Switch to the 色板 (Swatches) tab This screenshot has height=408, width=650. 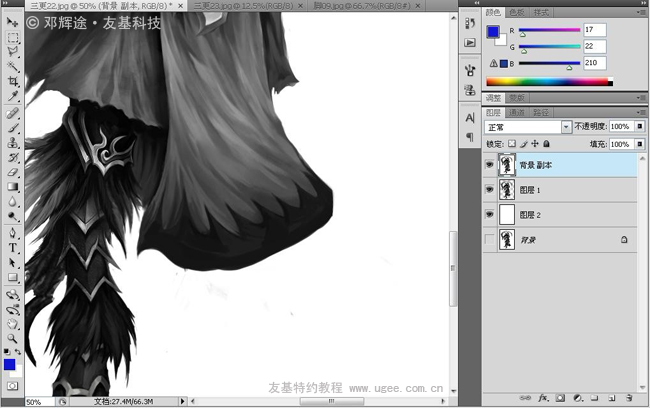click(516, 13)
